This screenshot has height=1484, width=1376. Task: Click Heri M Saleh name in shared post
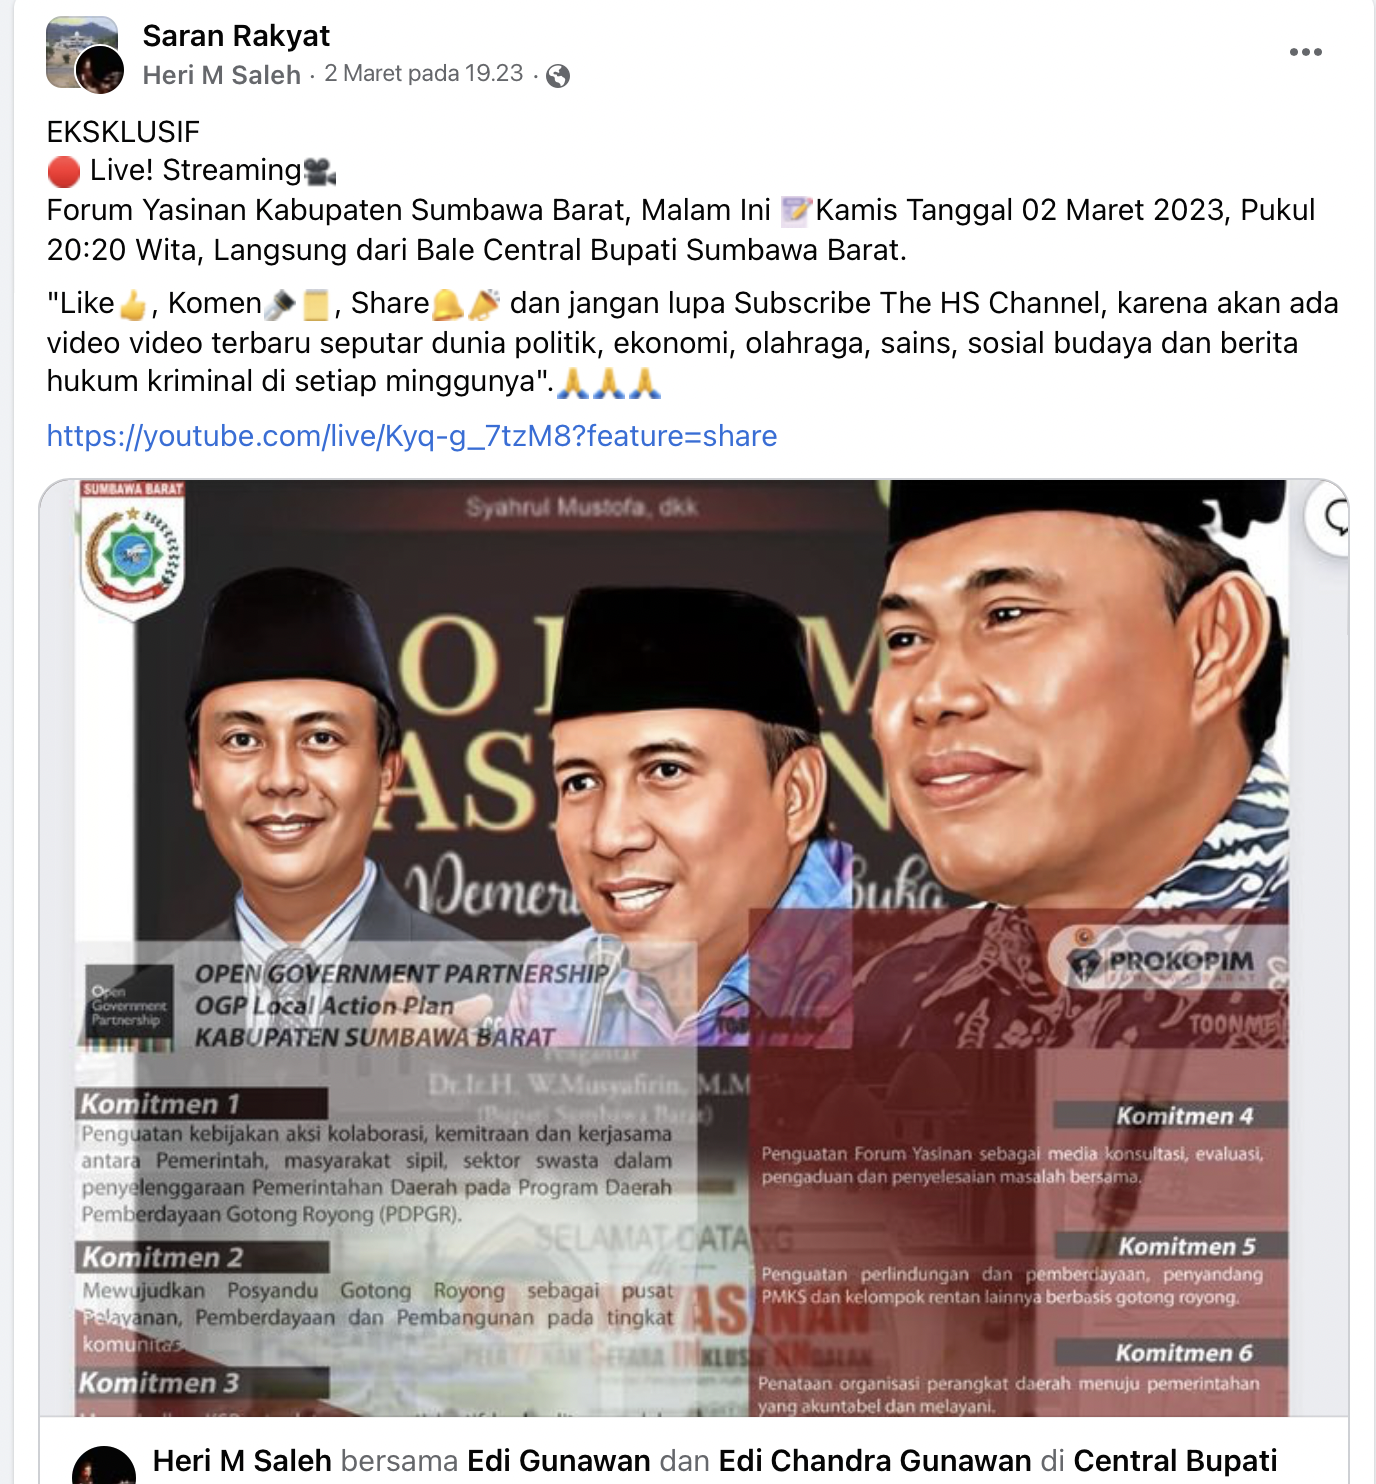pyautogui.click(x=242, y=1461)
